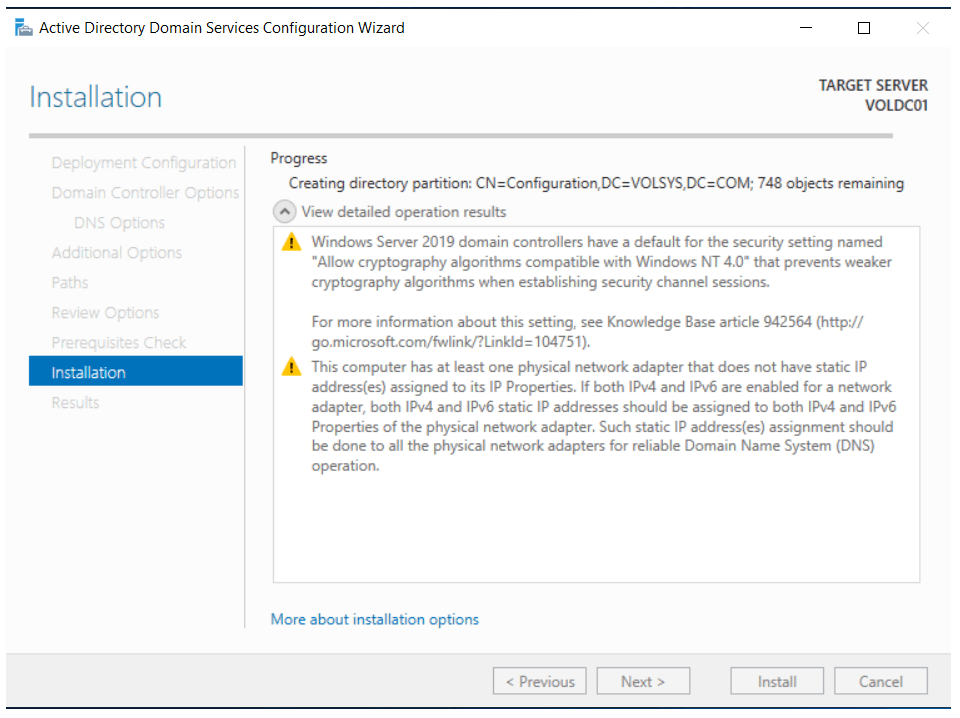Select Deployment Configuration in the sidebar

click(144, 163)
